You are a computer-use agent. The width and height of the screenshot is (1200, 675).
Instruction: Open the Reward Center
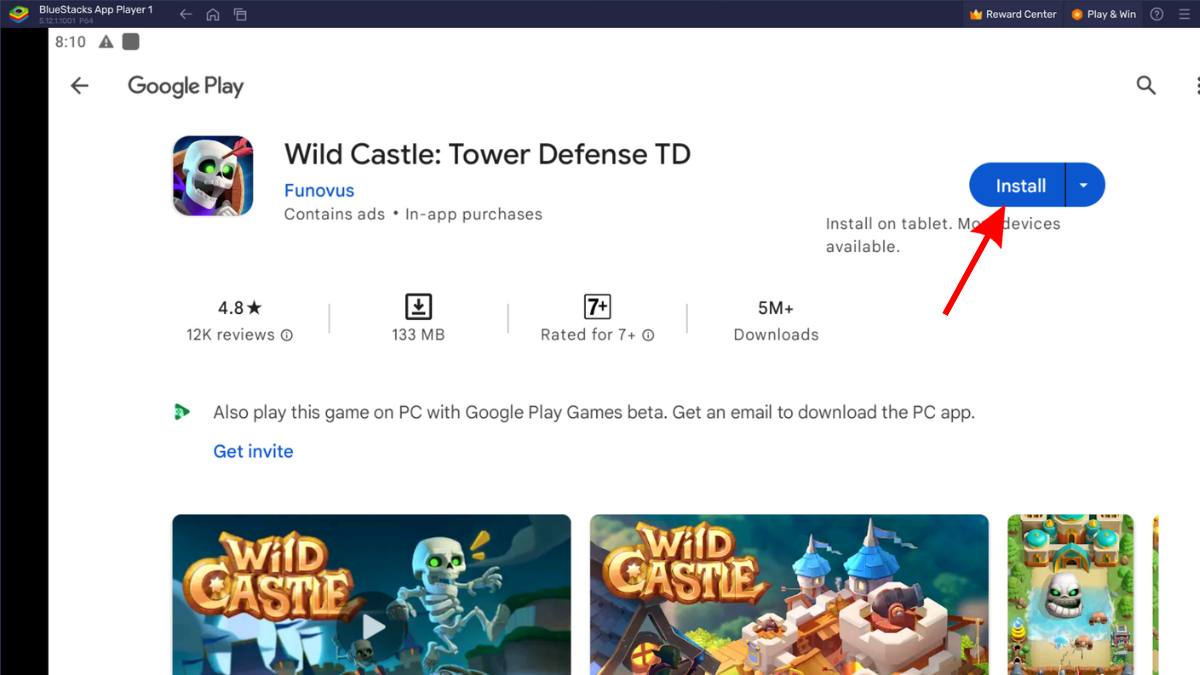1012,14
